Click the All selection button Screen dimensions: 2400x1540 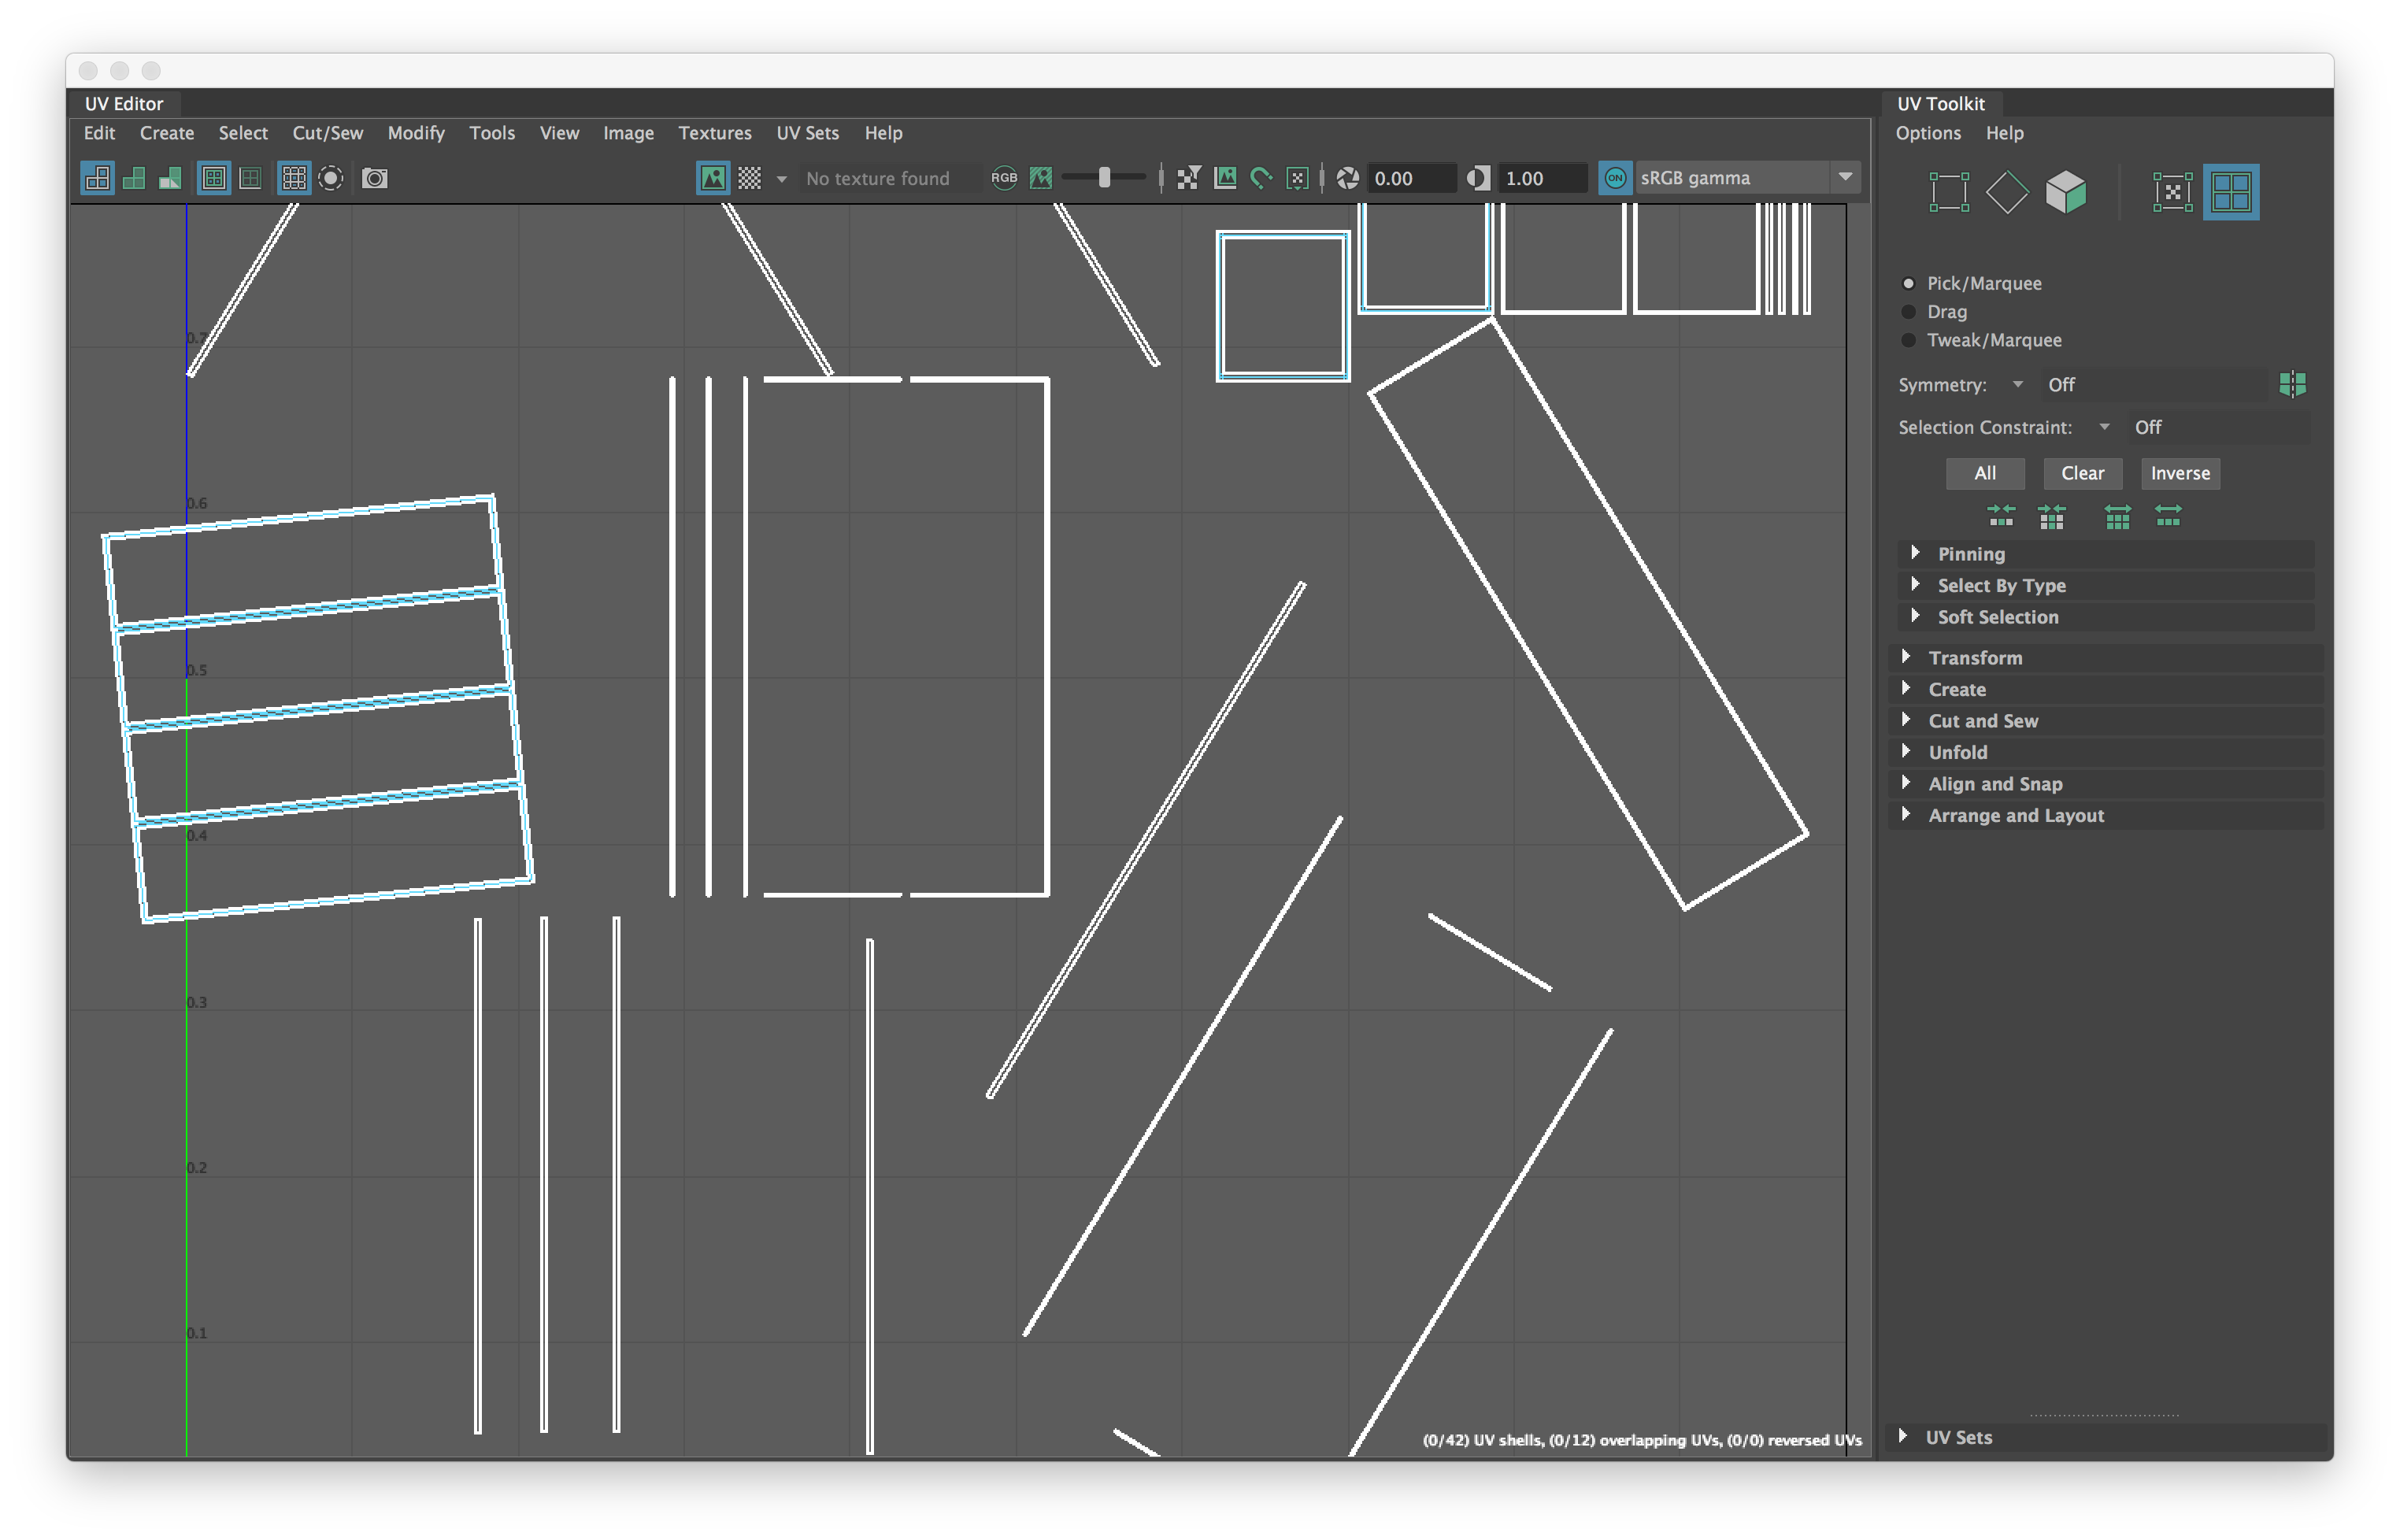[1985, 473]
